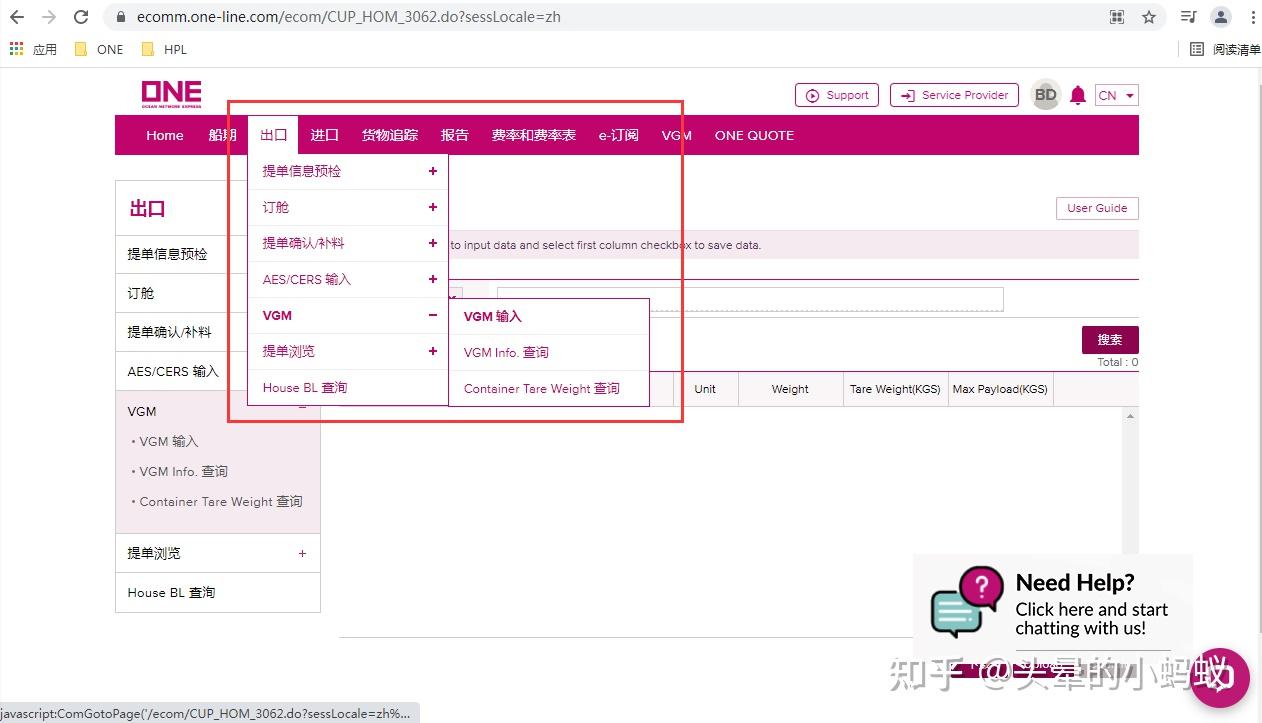Click the browser back arrow
Image resolution: width=1262 pixels, height=723 pixels.
[x=17, y=17]
